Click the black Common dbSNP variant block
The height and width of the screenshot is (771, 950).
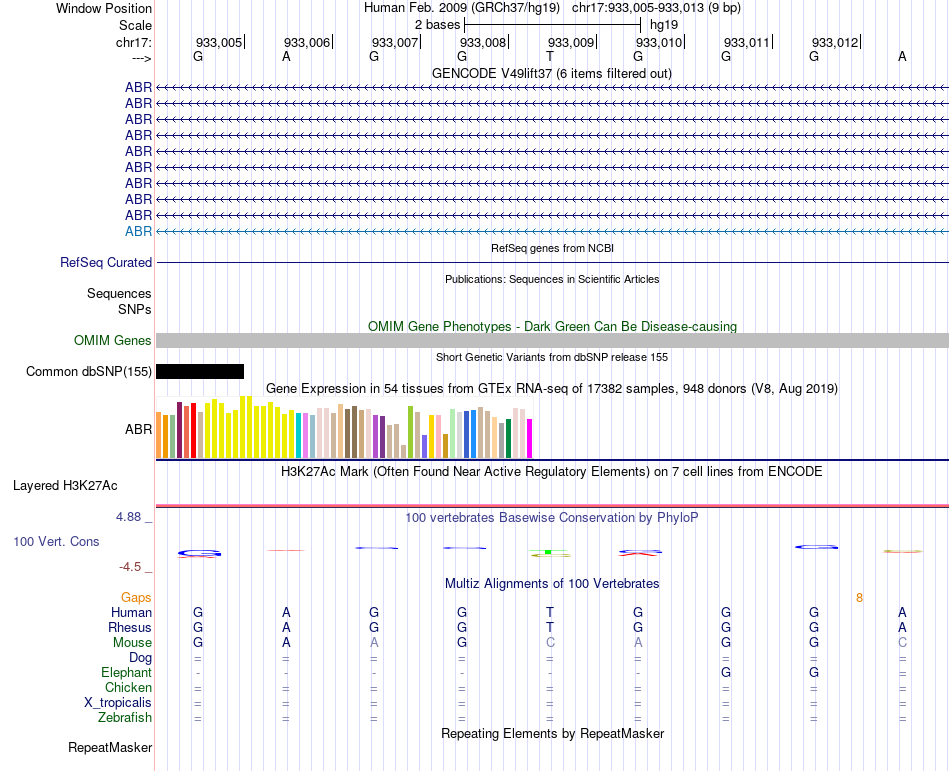[x=200, y=371]
